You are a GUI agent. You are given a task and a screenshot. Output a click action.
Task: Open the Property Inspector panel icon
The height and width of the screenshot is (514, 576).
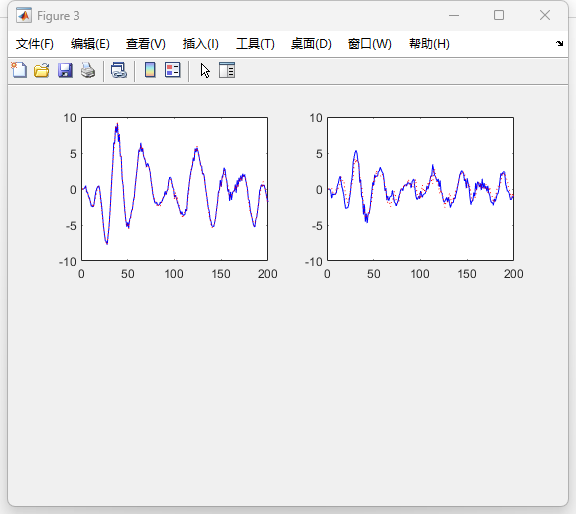point(227,70)
